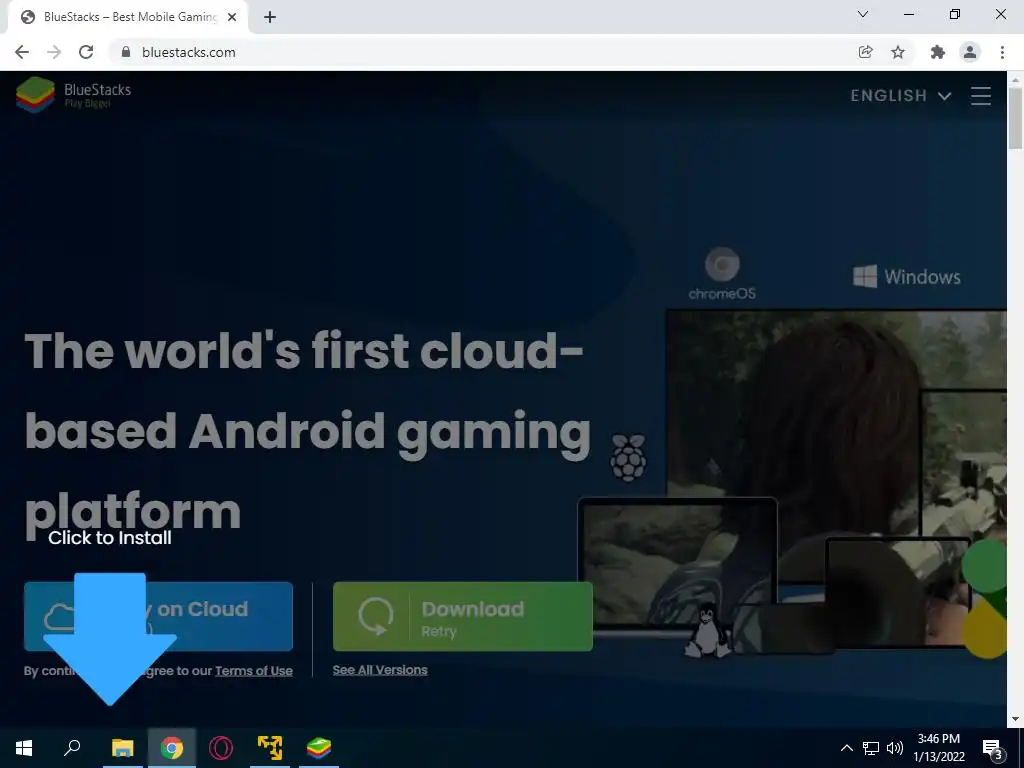
Task: Open the notification center icon
Action: click(993, 748)
